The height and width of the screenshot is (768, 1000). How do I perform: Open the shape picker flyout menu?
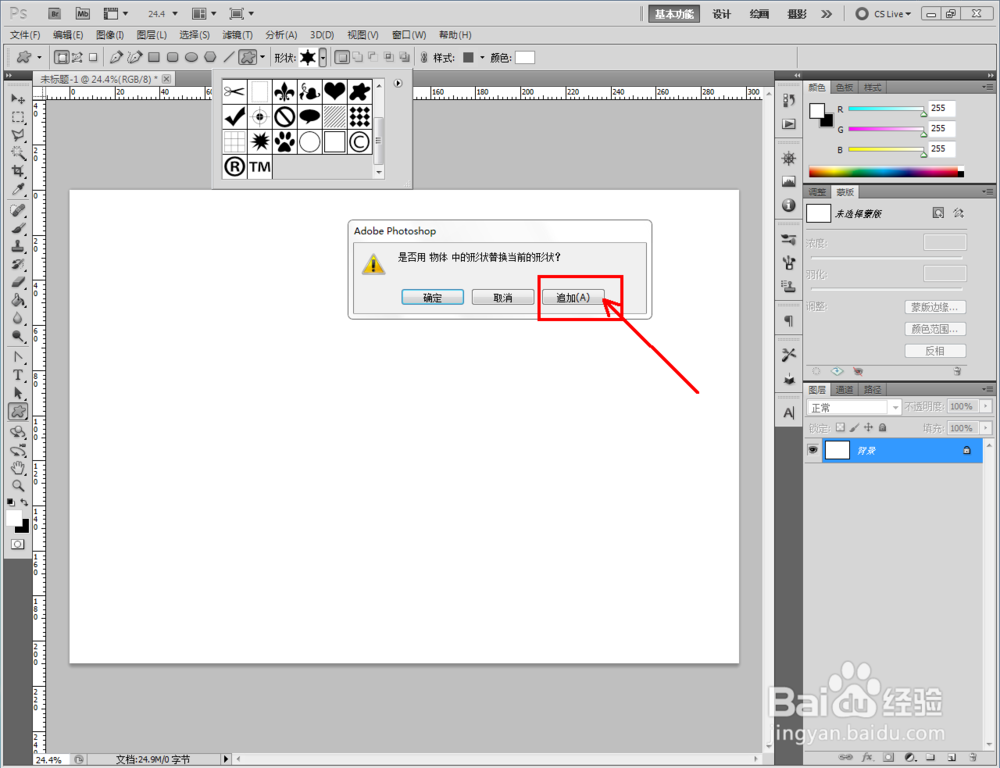[x=398, y=84]
